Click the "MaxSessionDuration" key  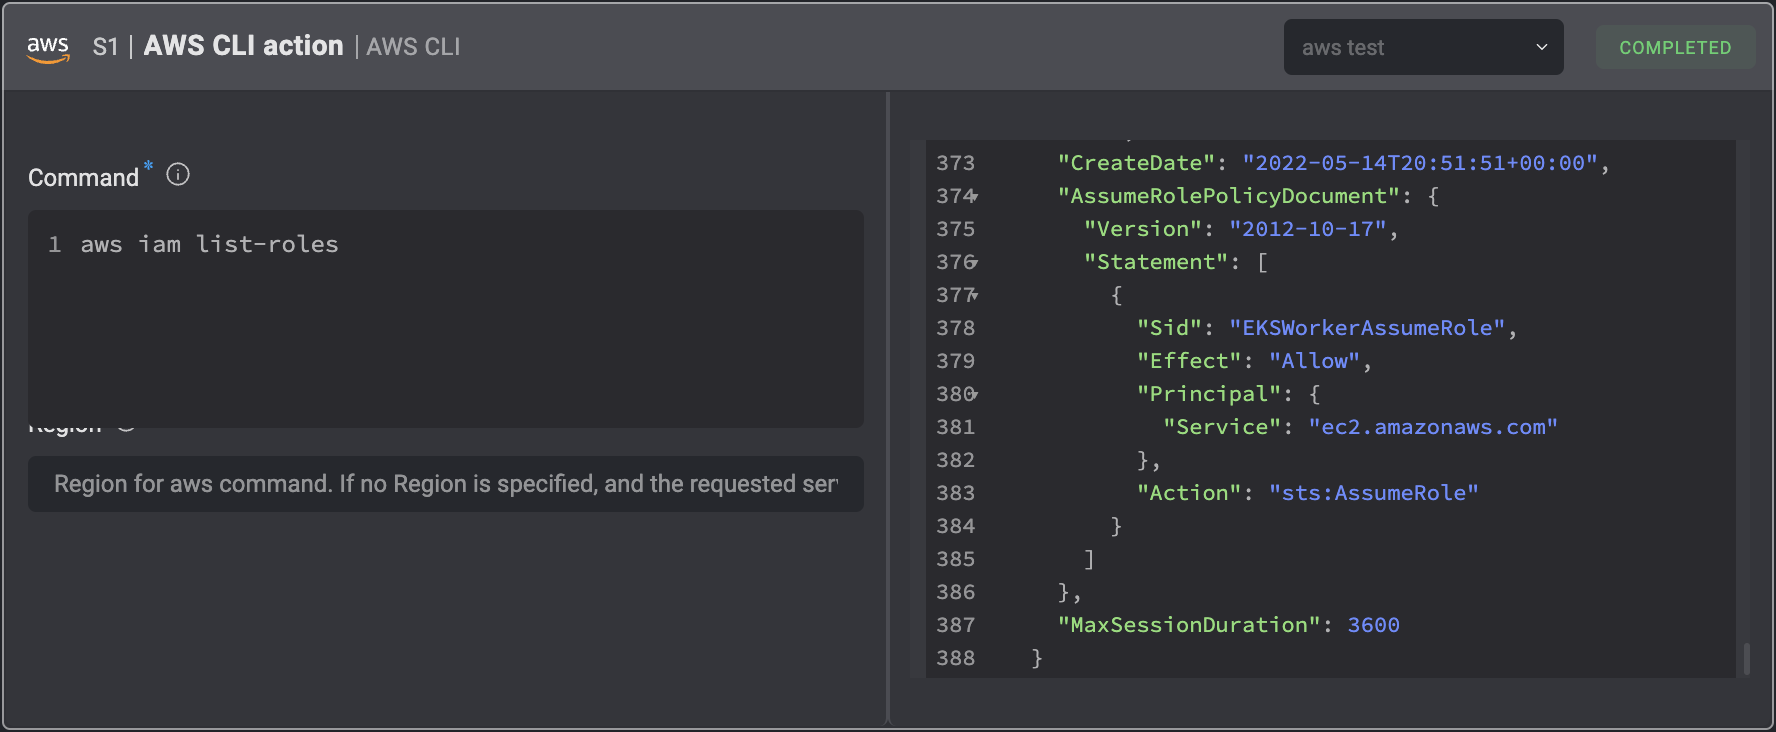[1189, 625]
